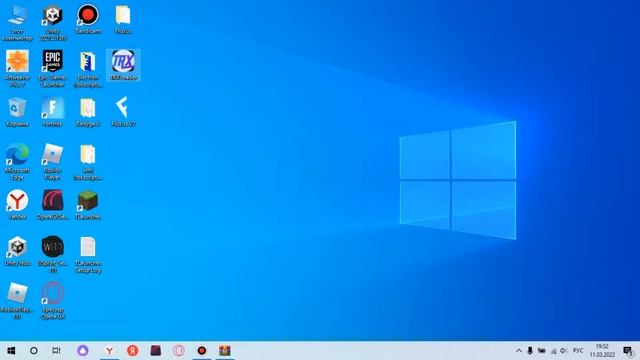Open red Yandex Я taskbar icon
The height and width of the screenshot is (360, 640).
tap(132, 351)
